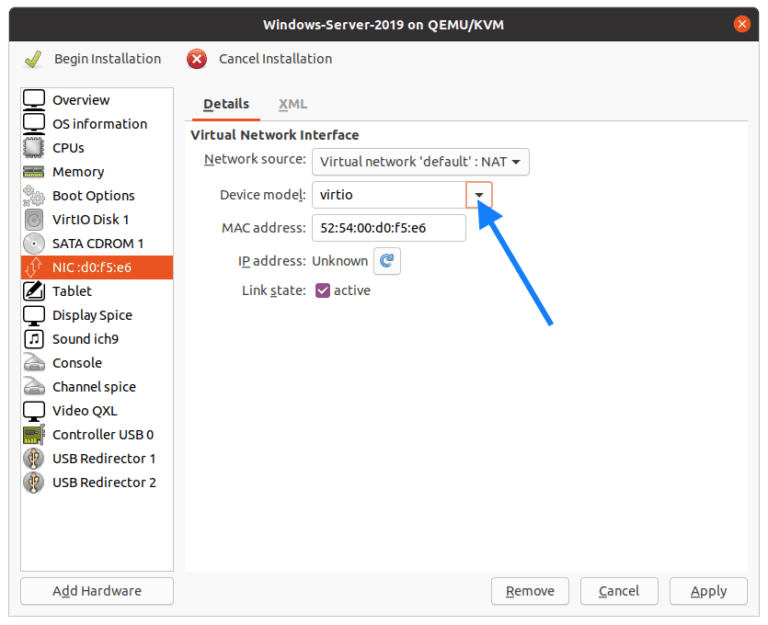Viewport: 768px width, 625px height.
Task: Click Cancel Installation label
Action: tap(275, 59)
